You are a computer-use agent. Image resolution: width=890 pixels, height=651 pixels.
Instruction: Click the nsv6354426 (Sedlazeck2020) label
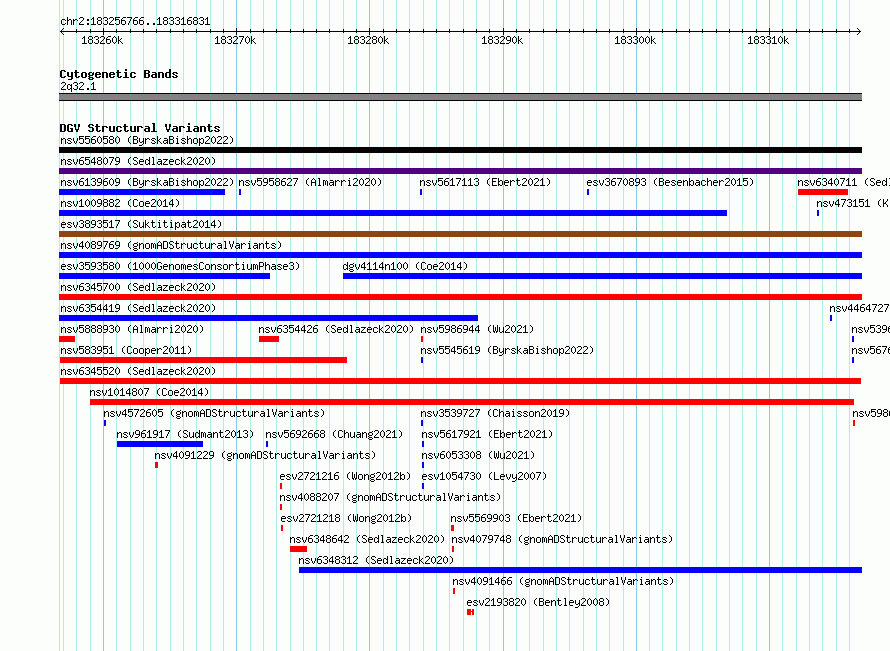pos(336,329)
